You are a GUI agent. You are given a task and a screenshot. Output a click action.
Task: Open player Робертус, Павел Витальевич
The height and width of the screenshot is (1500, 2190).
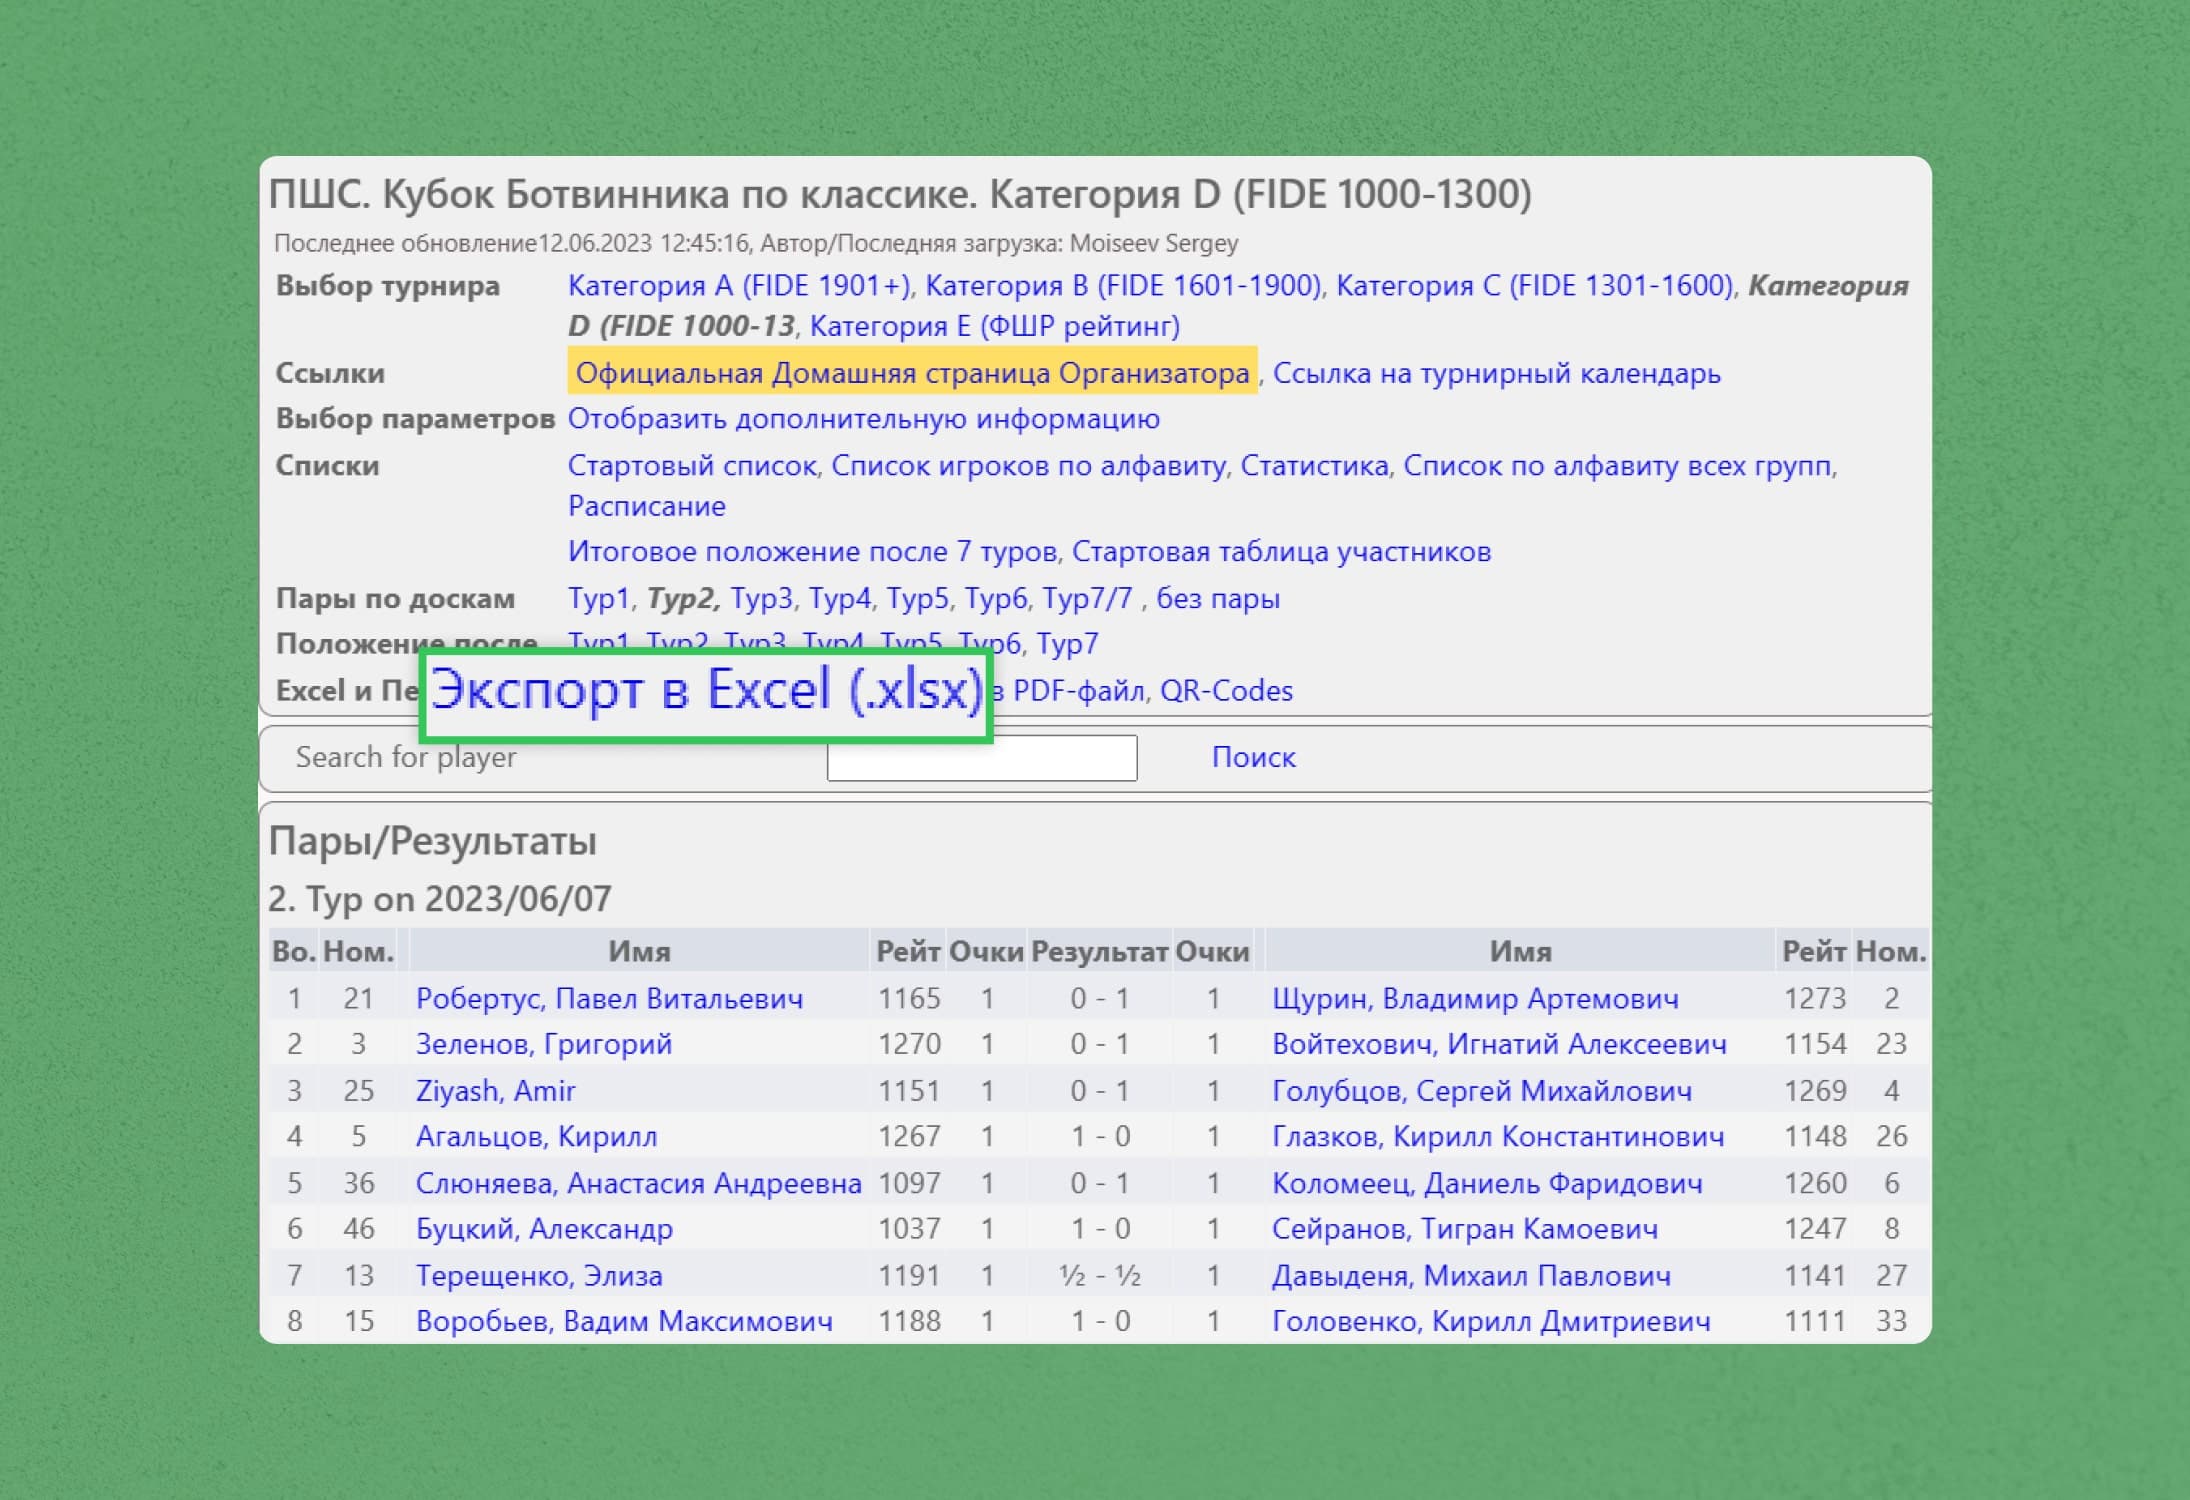[609, 999]
